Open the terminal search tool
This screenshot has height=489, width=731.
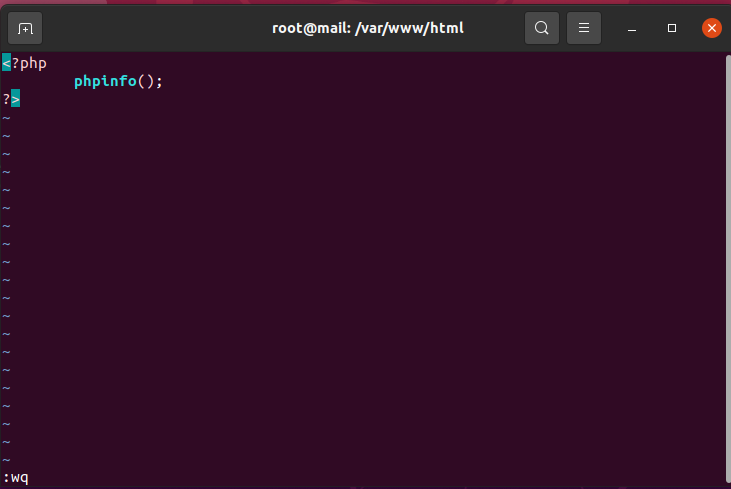(542, 28)
